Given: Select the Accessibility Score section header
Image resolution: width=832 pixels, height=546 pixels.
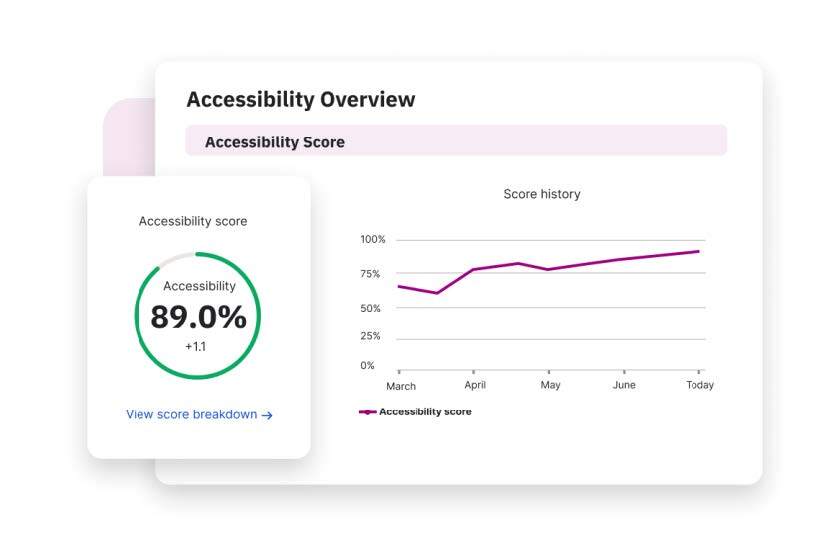Looking at the screenshot, I should click(x=275, y=142).
